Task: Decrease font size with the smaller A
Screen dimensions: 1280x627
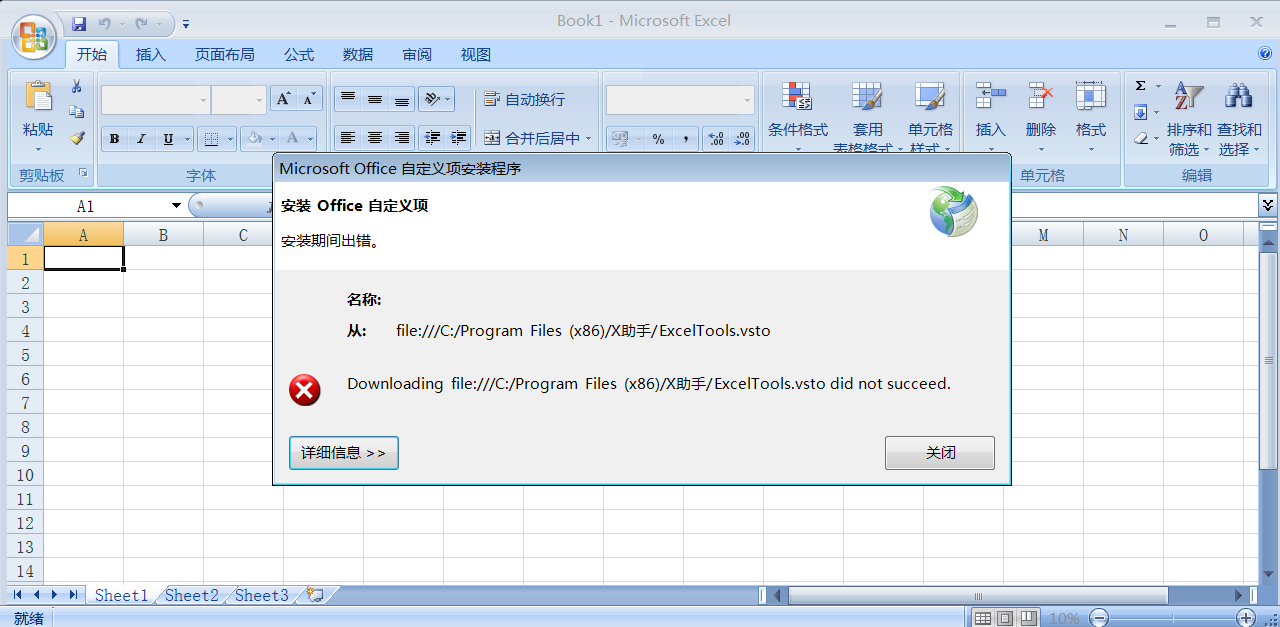Action: 310,99
